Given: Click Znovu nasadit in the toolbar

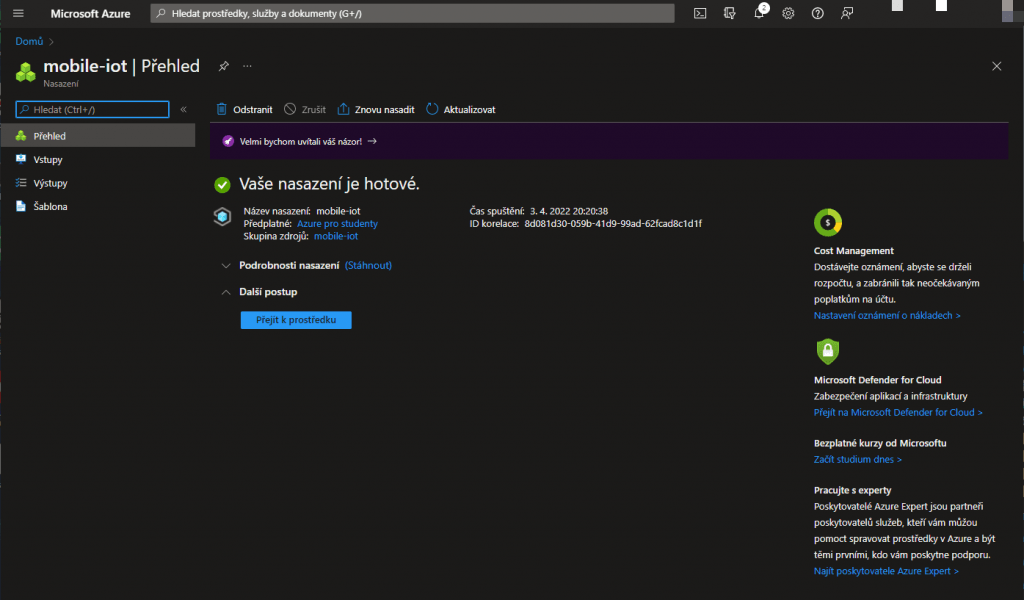Looking at the screenshot, I should pos(376,109).
